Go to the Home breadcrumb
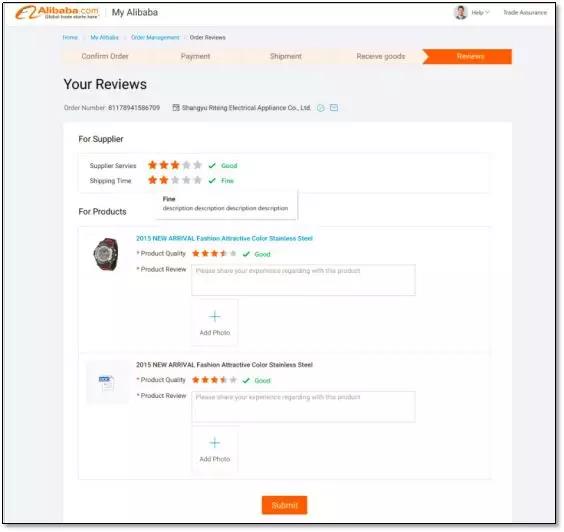 70,37
